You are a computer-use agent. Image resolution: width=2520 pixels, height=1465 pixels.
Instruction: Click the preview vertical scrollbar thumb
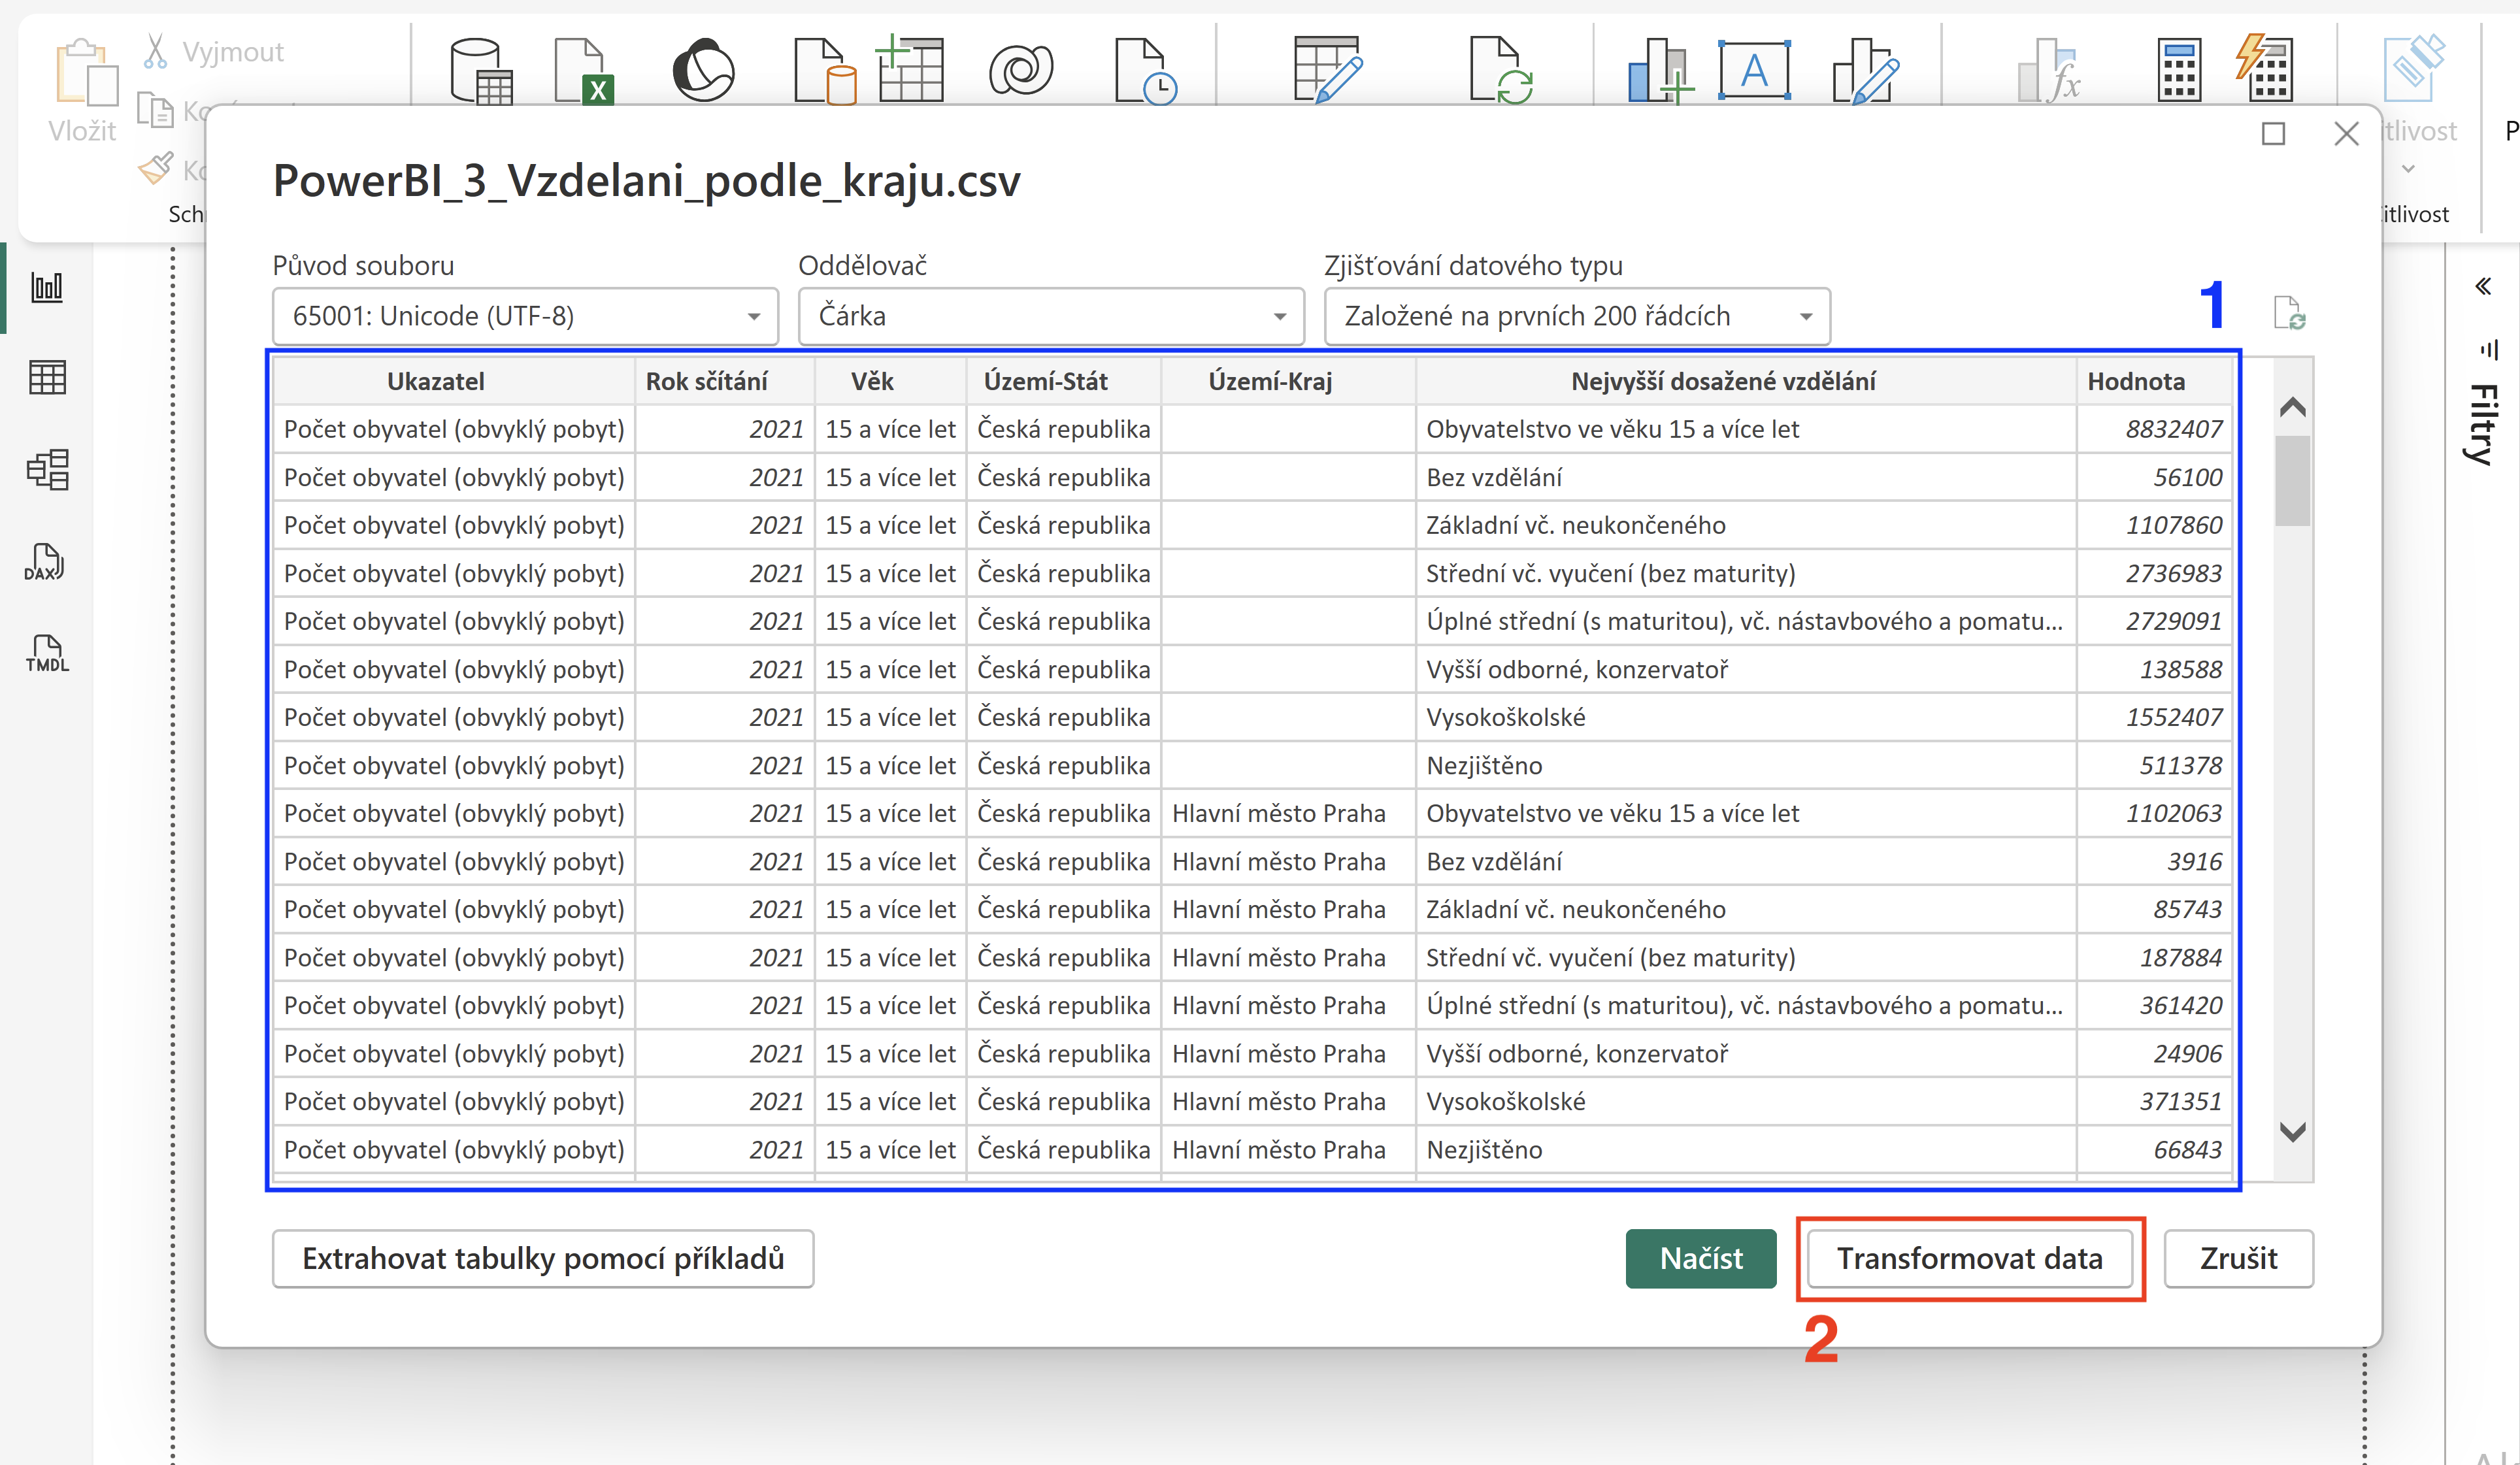[x=2292, y=480]
